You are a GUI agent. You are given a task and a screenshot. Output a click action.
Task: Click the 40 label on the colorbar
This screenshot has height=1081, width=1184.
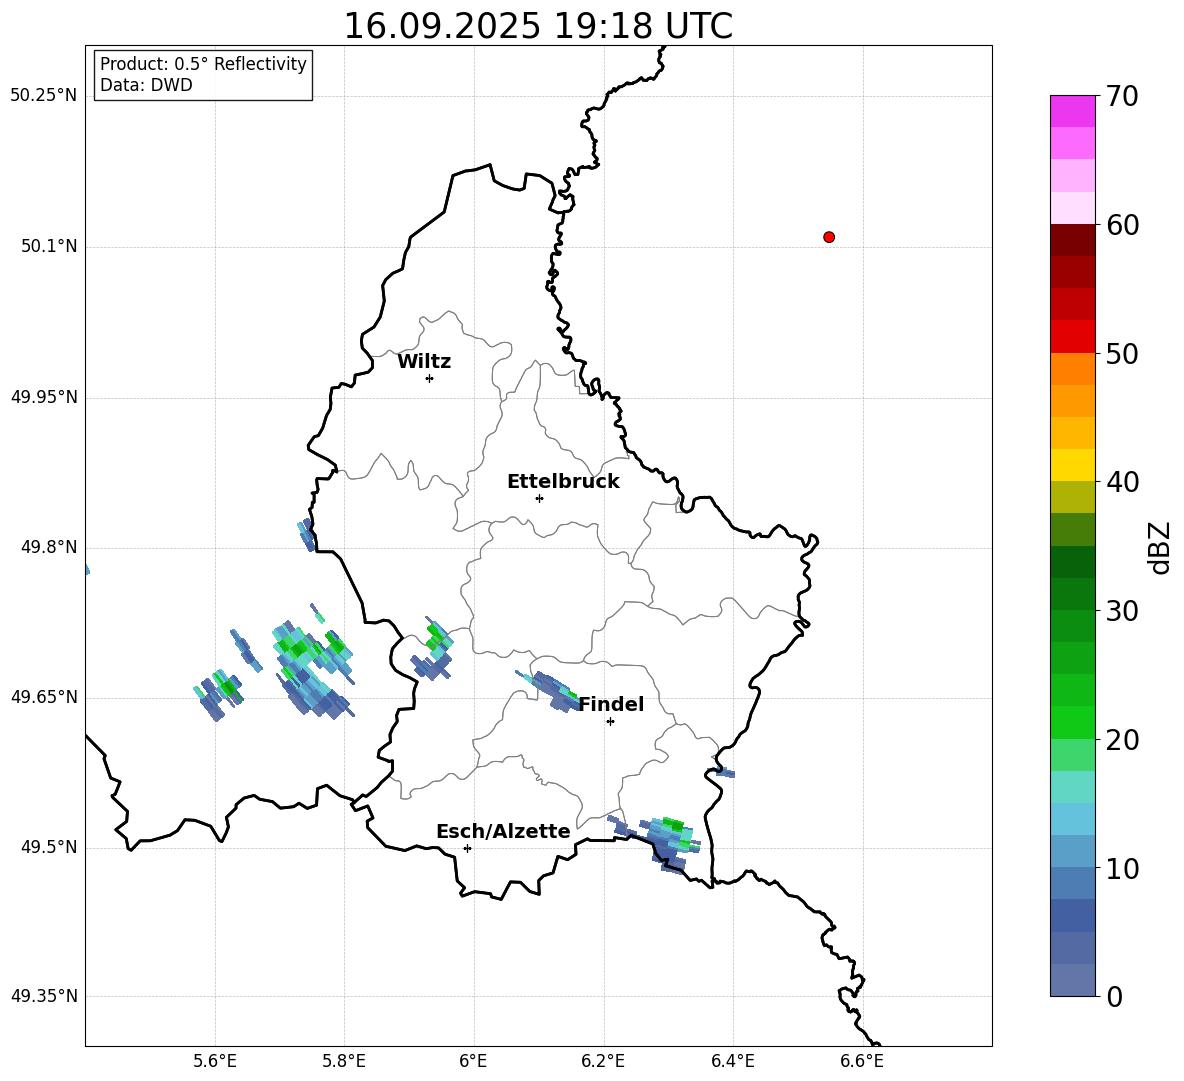click(1122, 482)
